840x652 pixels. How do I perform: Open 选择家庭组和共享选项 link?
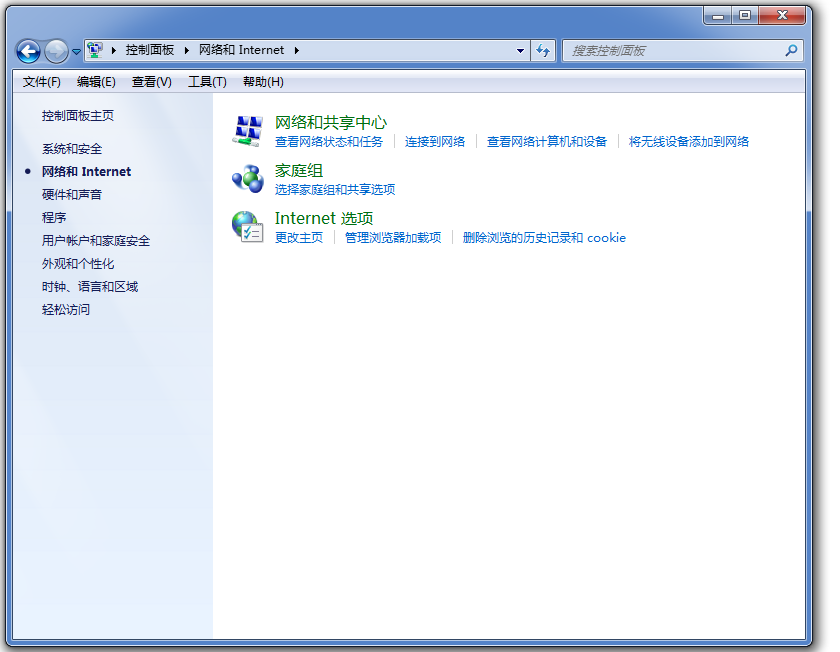(x=335, y=190)
